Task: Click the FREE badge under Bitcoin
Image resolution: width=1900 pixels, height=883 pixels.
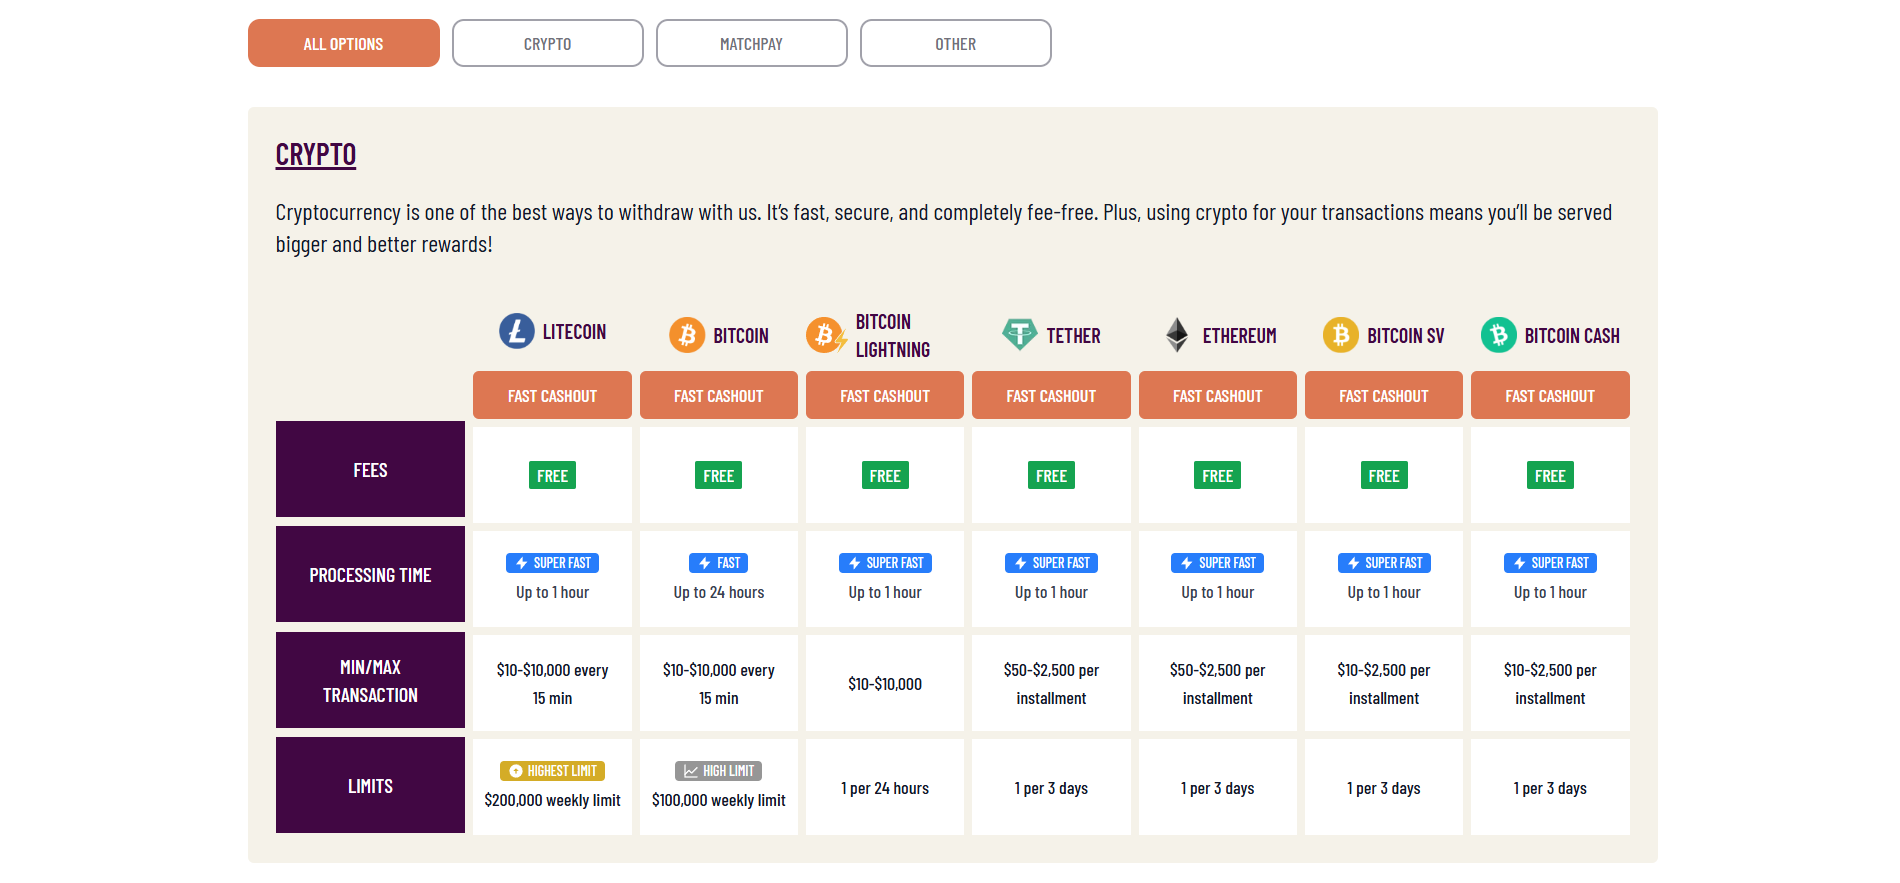Action: 719,476
